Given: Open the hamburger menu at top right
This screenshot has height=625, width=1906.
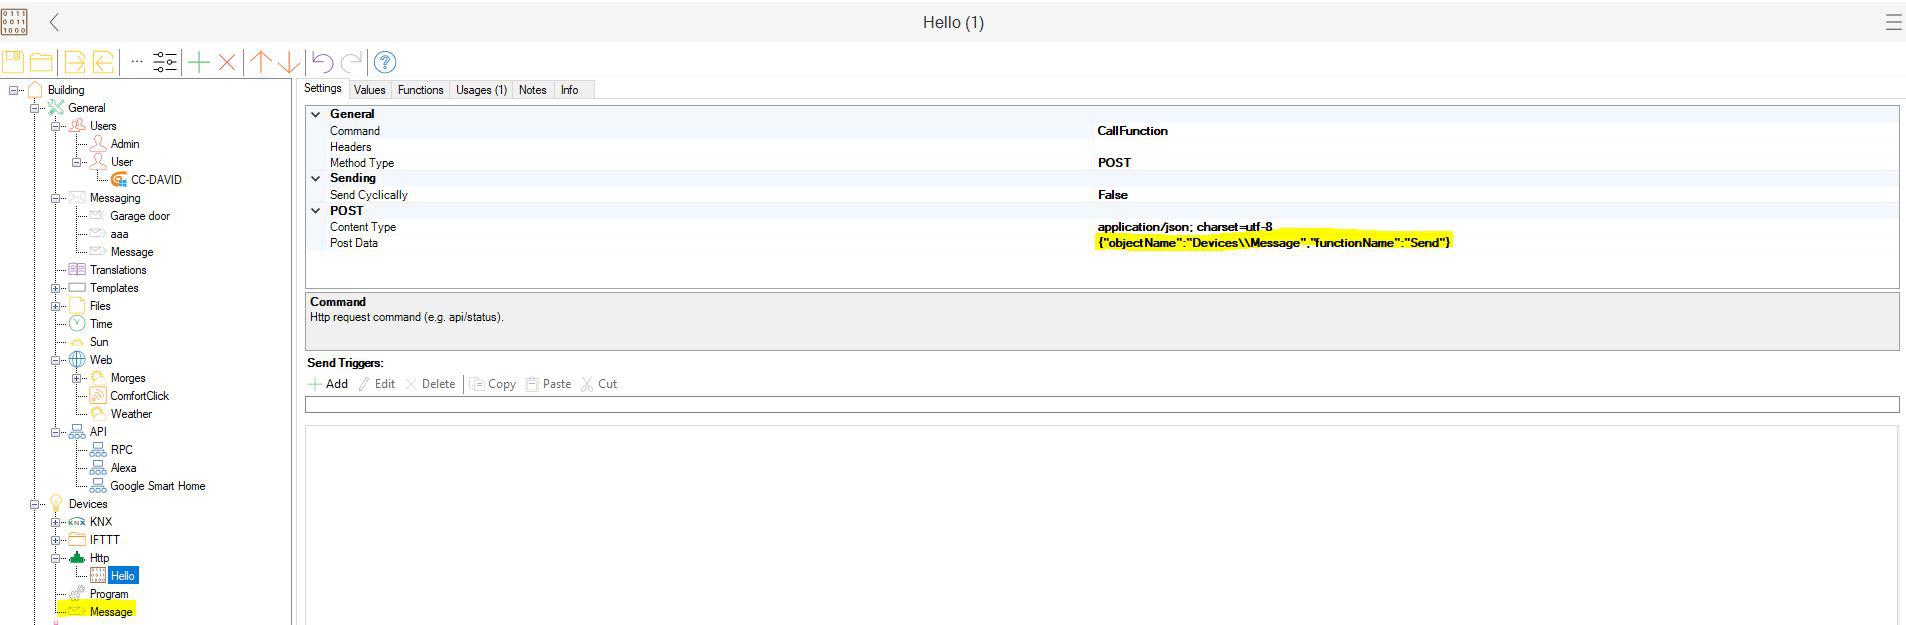Looking at the screenshot, I should pyautogui.click(x=1892, y=22).
